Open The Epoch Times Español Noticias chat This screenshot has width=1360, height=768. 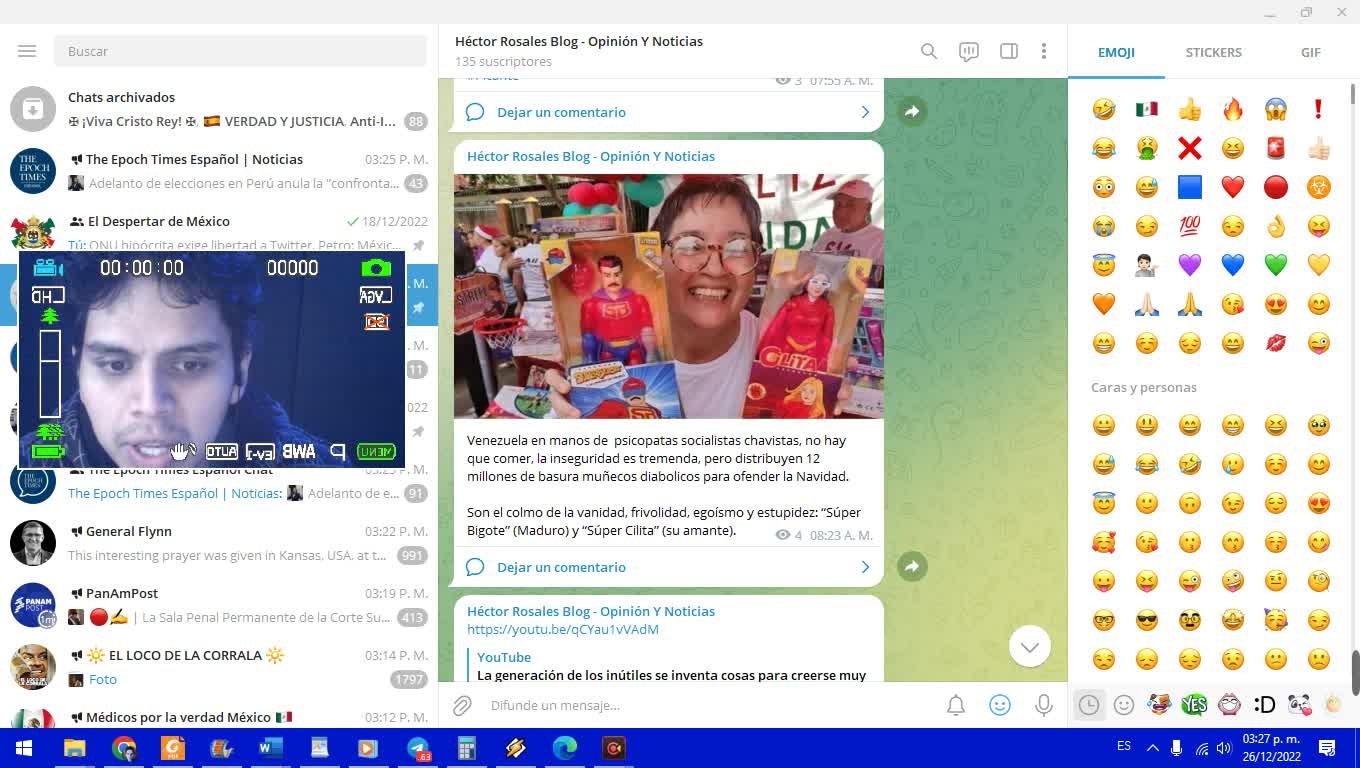coord(219,171)
